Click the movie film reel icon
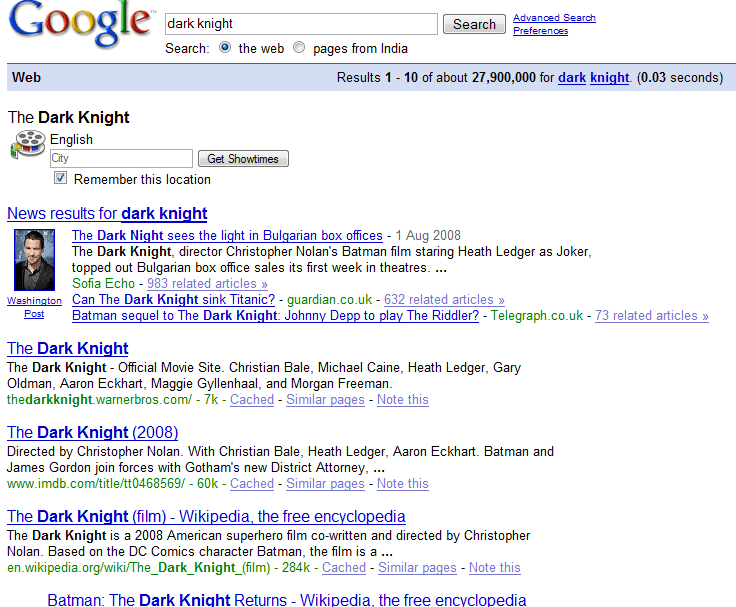 pos(28,145)
